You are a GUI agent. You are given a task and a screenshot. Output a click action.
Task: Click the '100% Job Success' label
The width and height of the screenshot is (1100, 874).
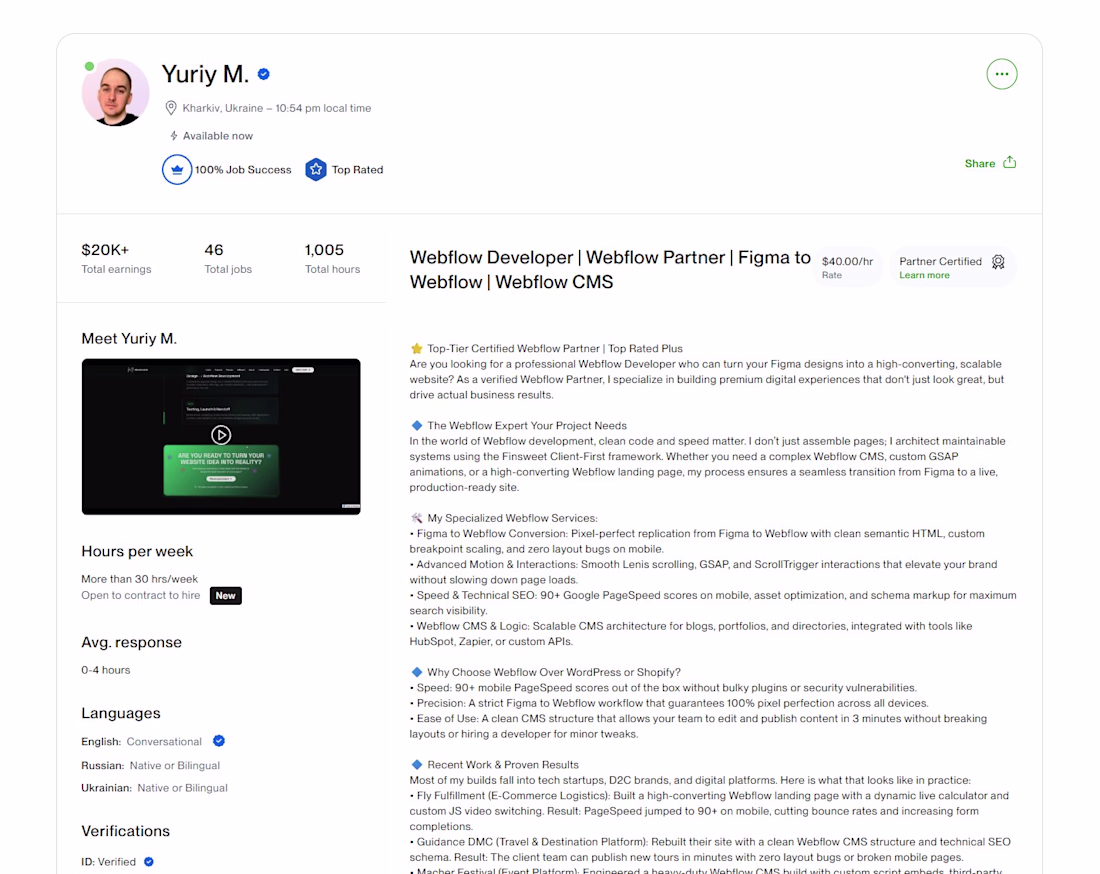tap(243, 170)
